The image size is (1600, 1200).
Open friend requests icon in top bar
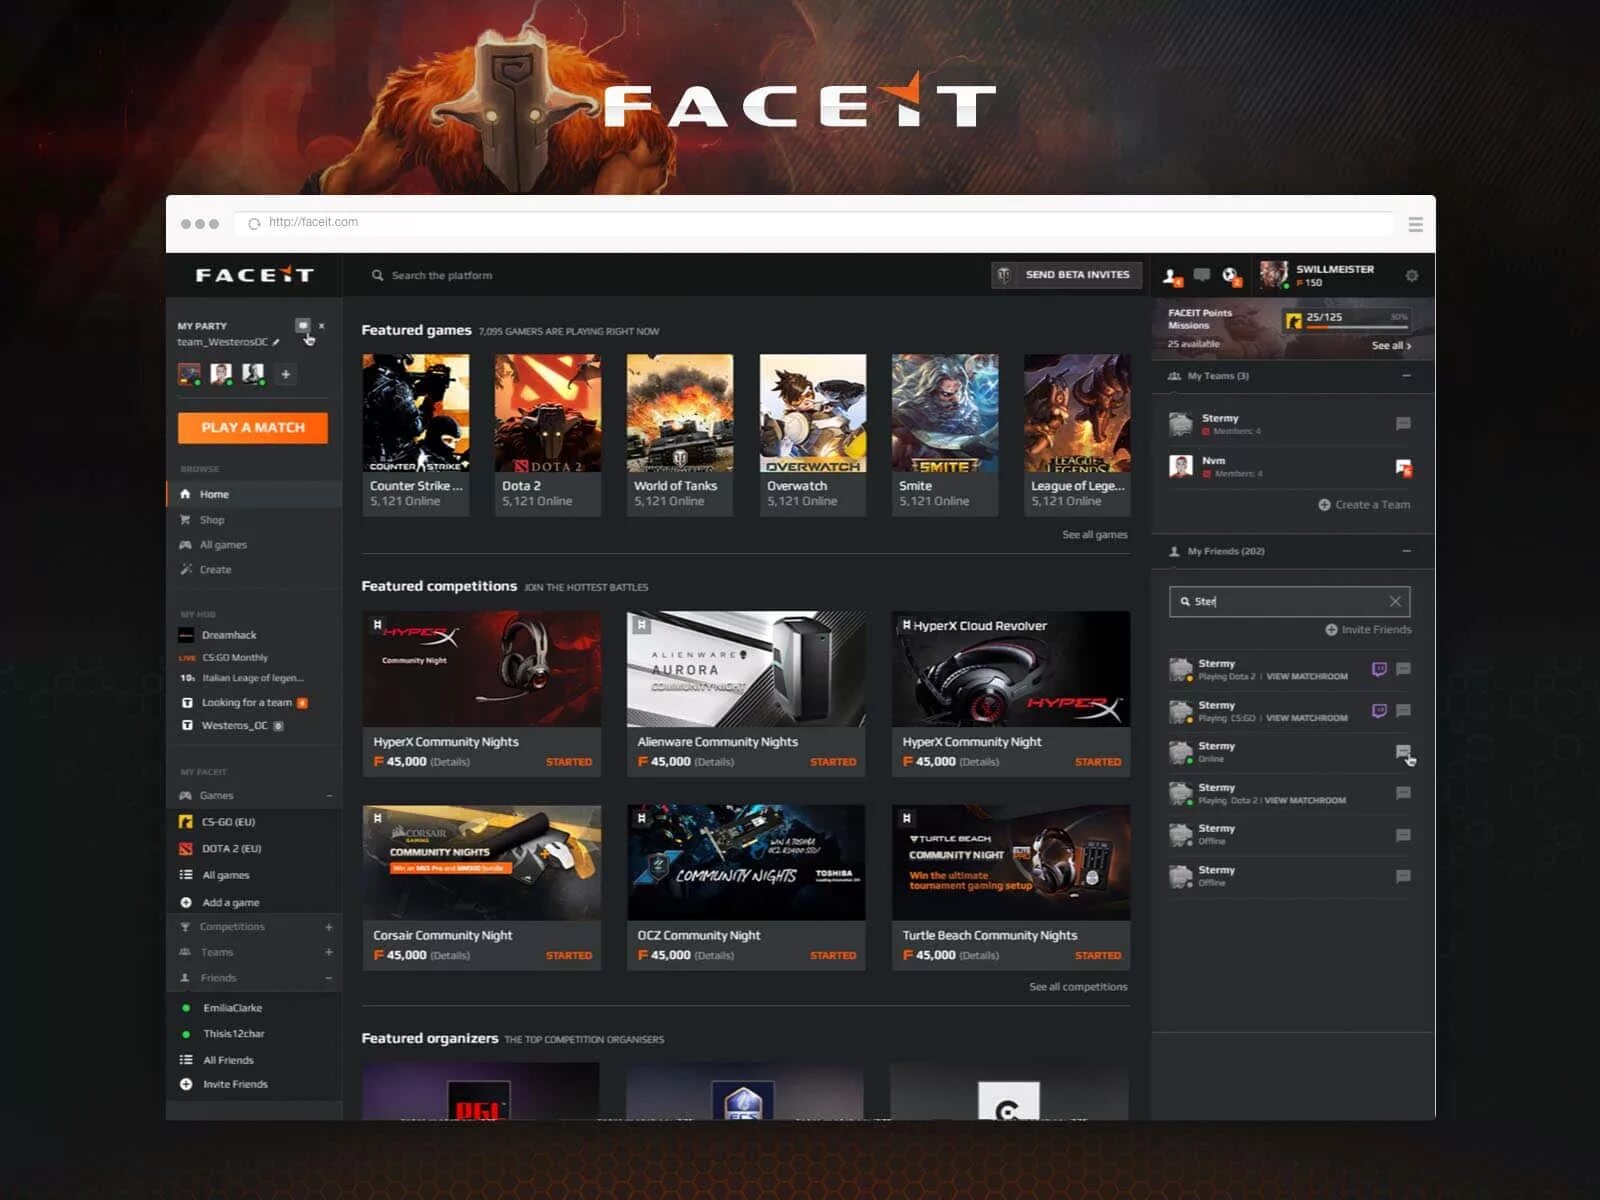[x=1172, y=275]
